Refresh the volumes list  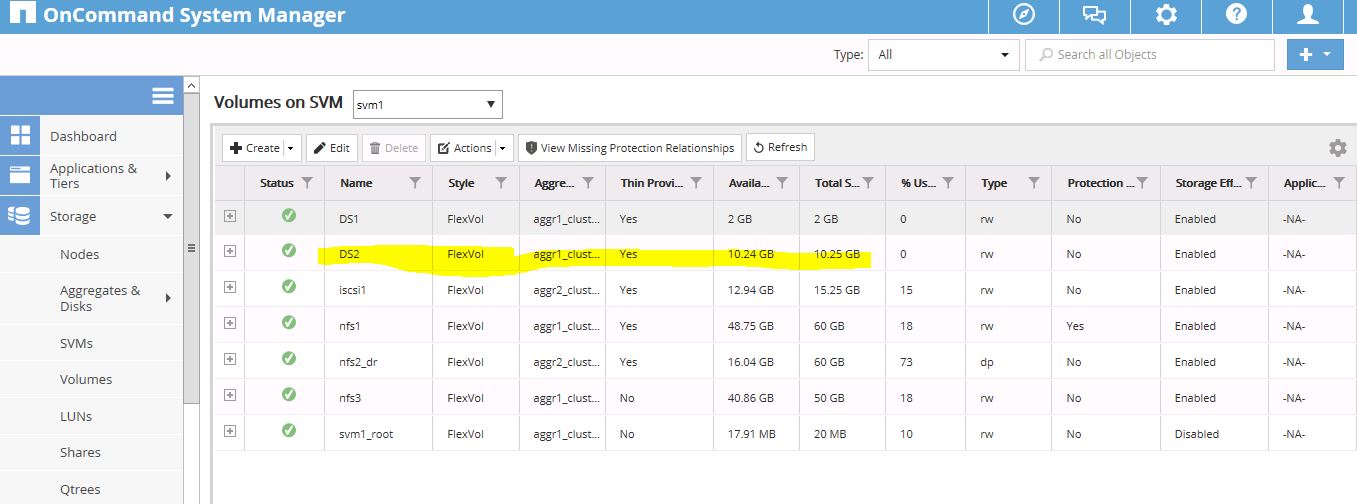click(780, 147)
